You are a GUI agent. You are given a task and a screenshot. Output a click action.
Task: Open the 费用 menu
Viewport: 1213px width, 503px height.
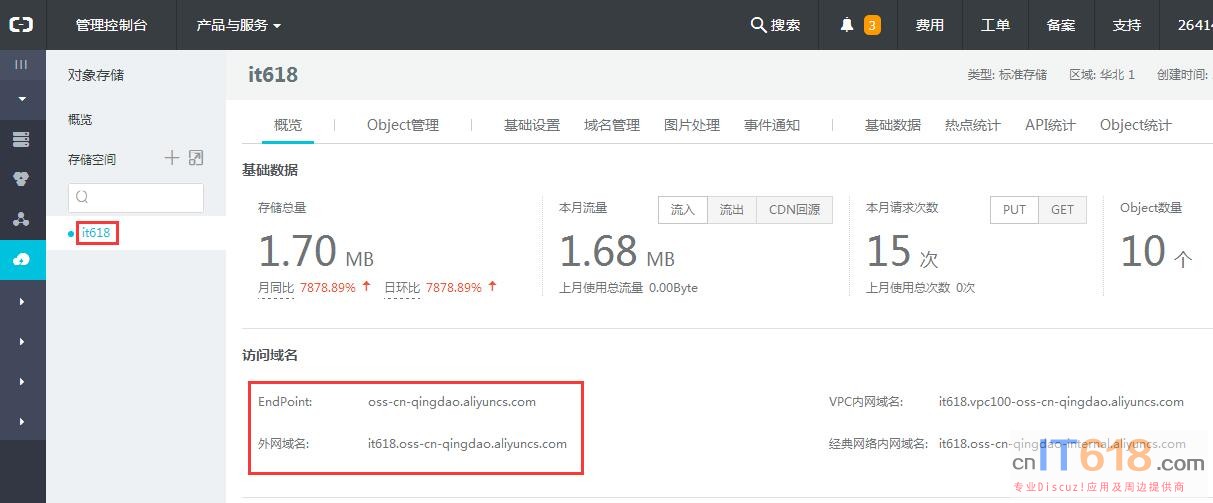click(x=929, y=25)
